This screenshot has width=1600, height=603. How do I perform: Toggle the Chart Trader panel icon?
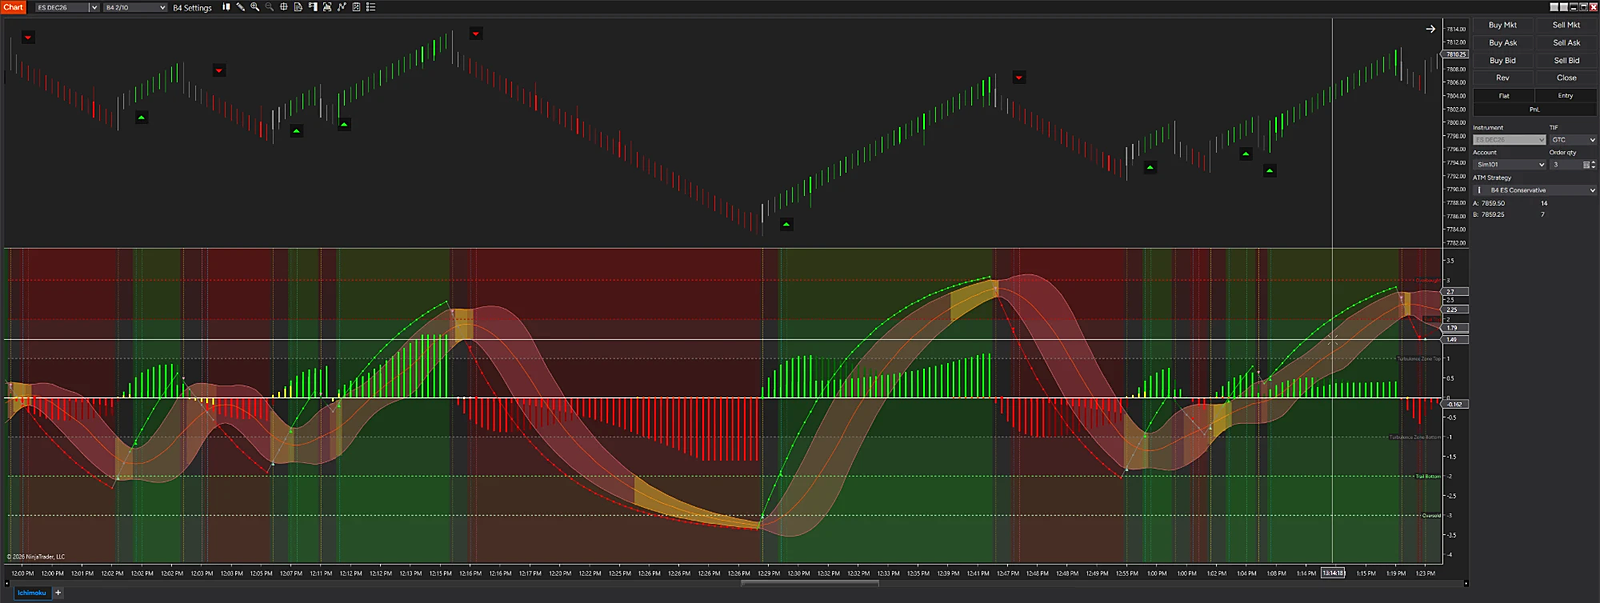312,7
